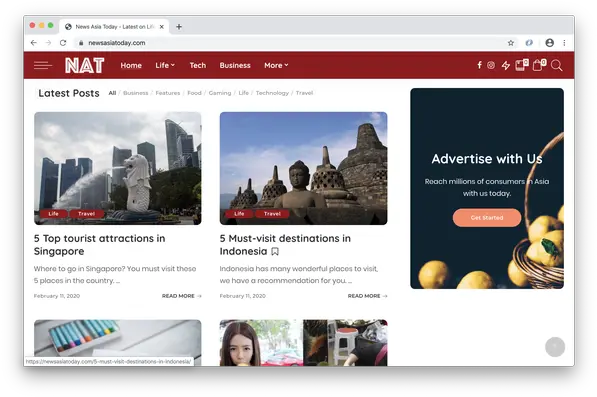Click Read More on the Singapore article
The height and width of the screenshot is (397, 597).
tap(182, 296)
